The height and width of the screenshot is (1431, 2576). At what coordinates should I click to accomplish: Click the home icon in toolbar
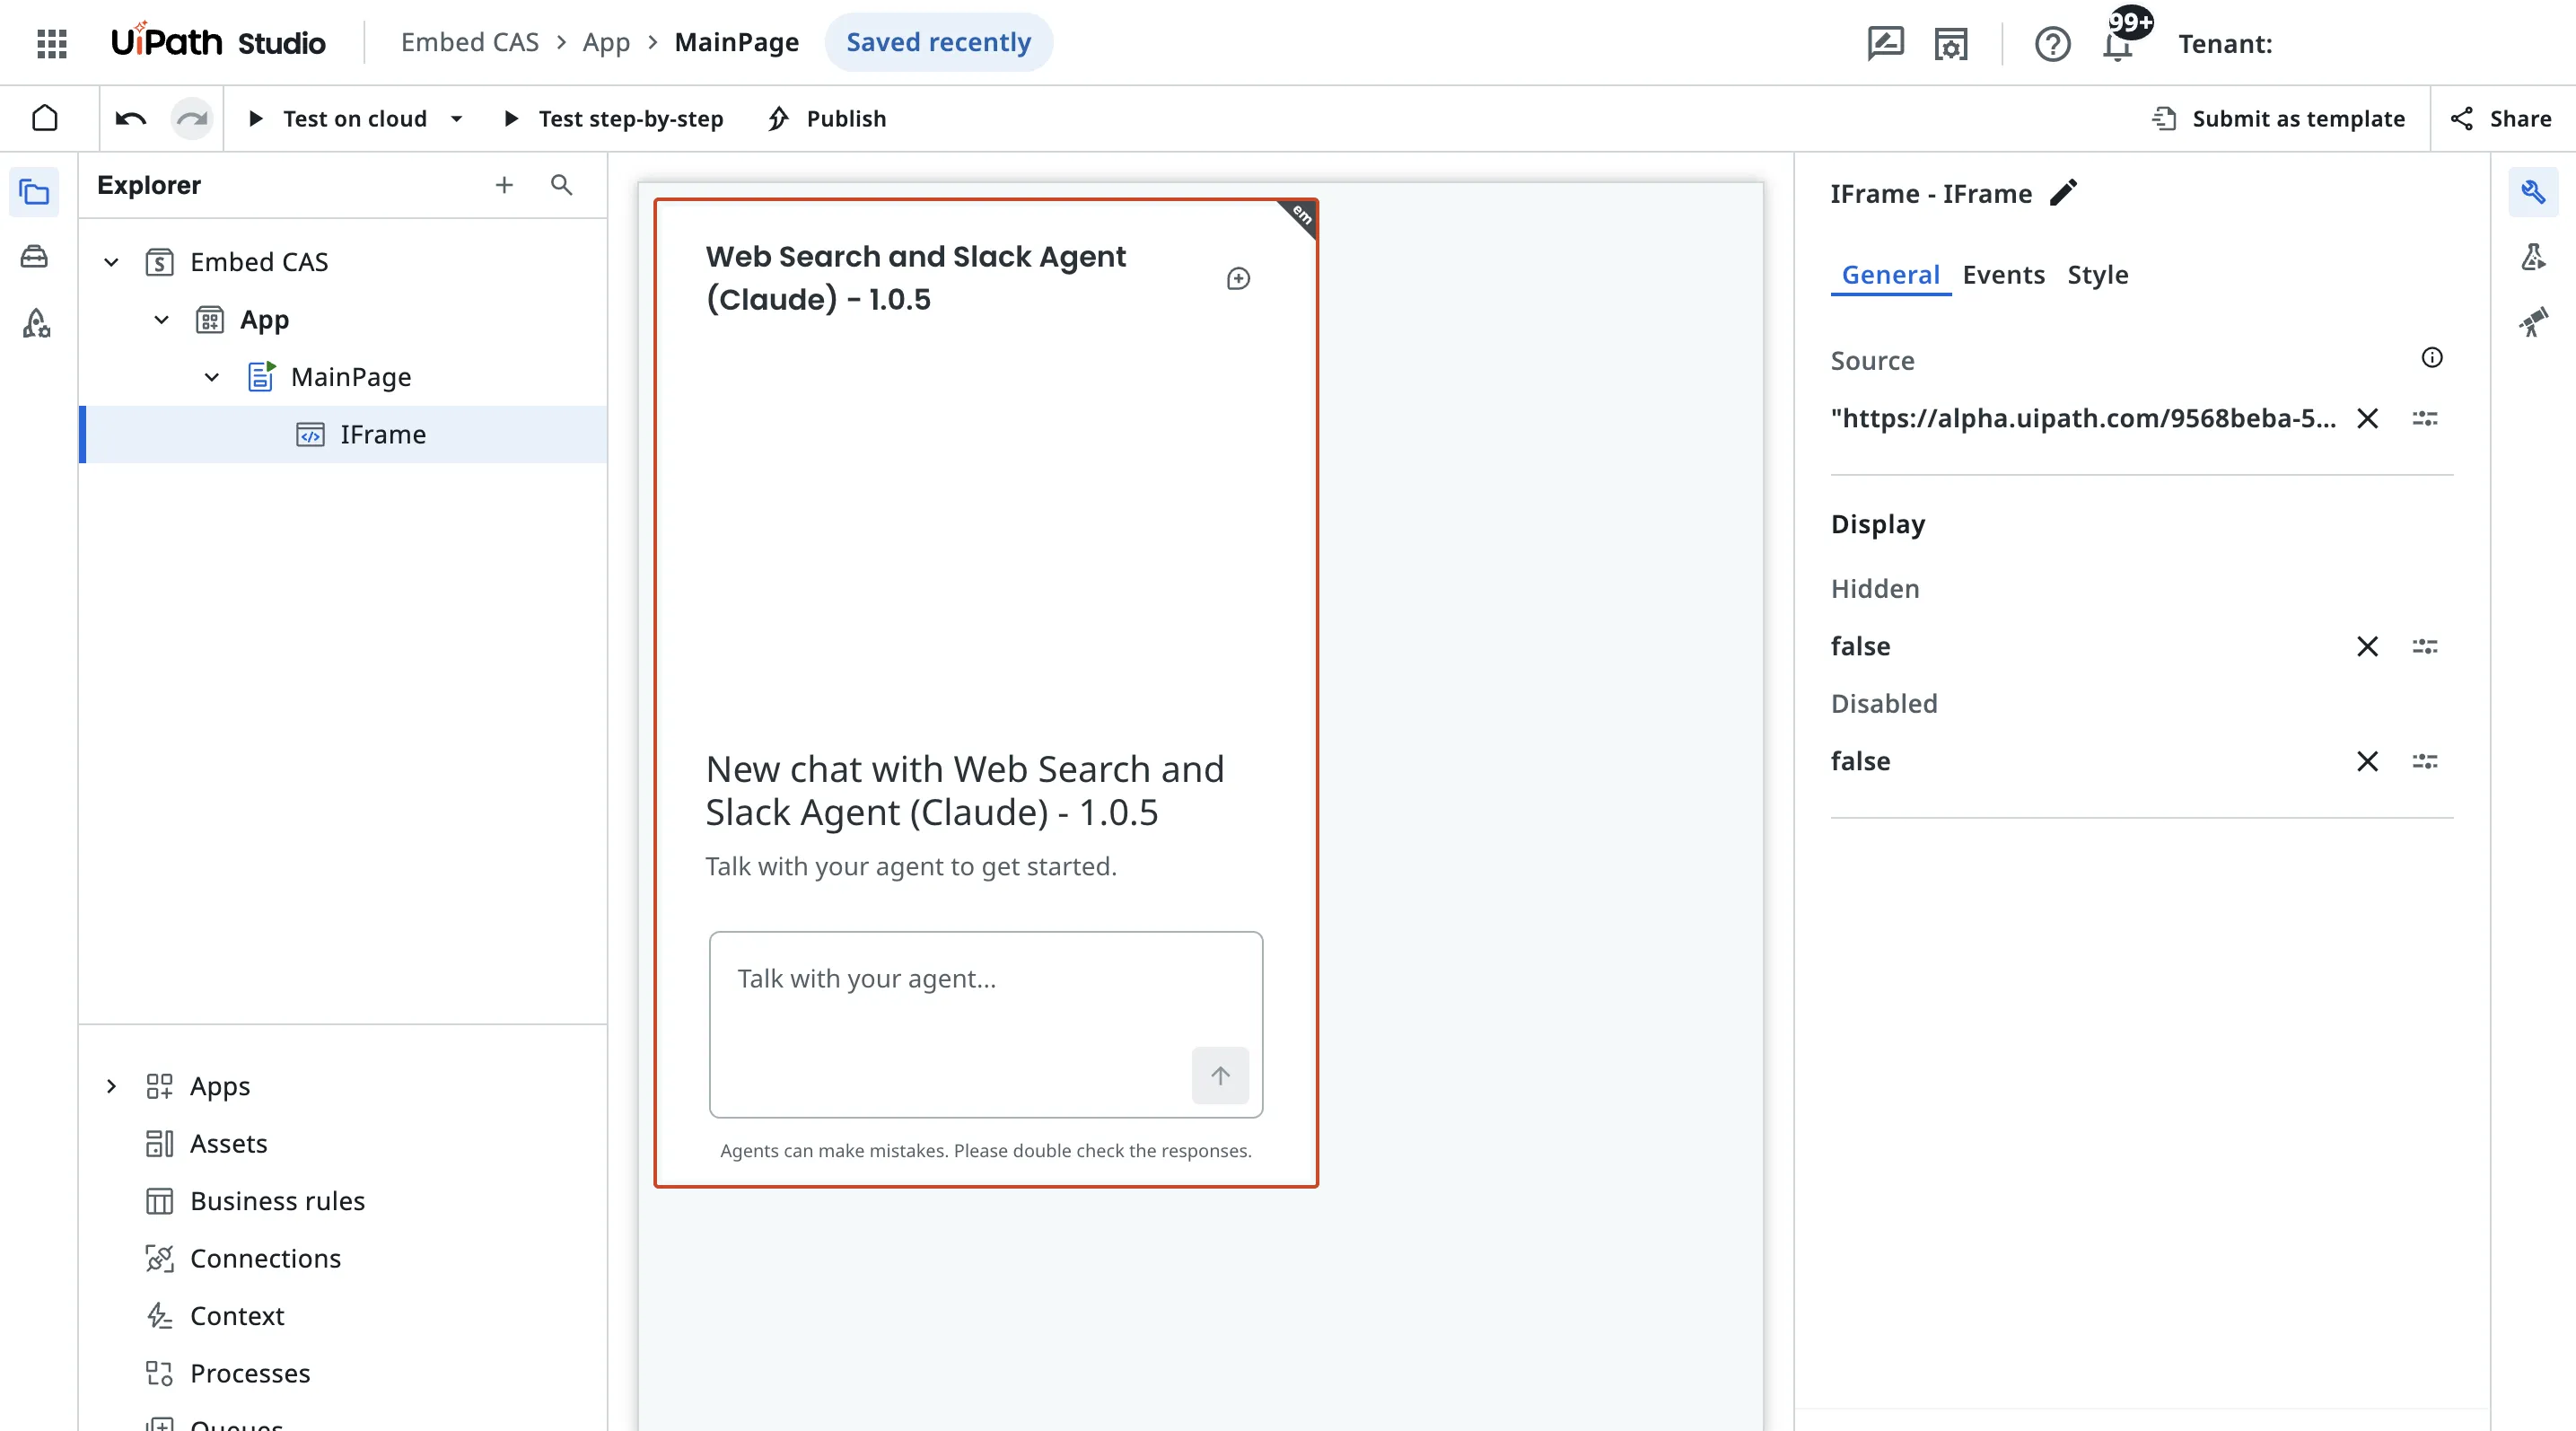click(45, 118)
